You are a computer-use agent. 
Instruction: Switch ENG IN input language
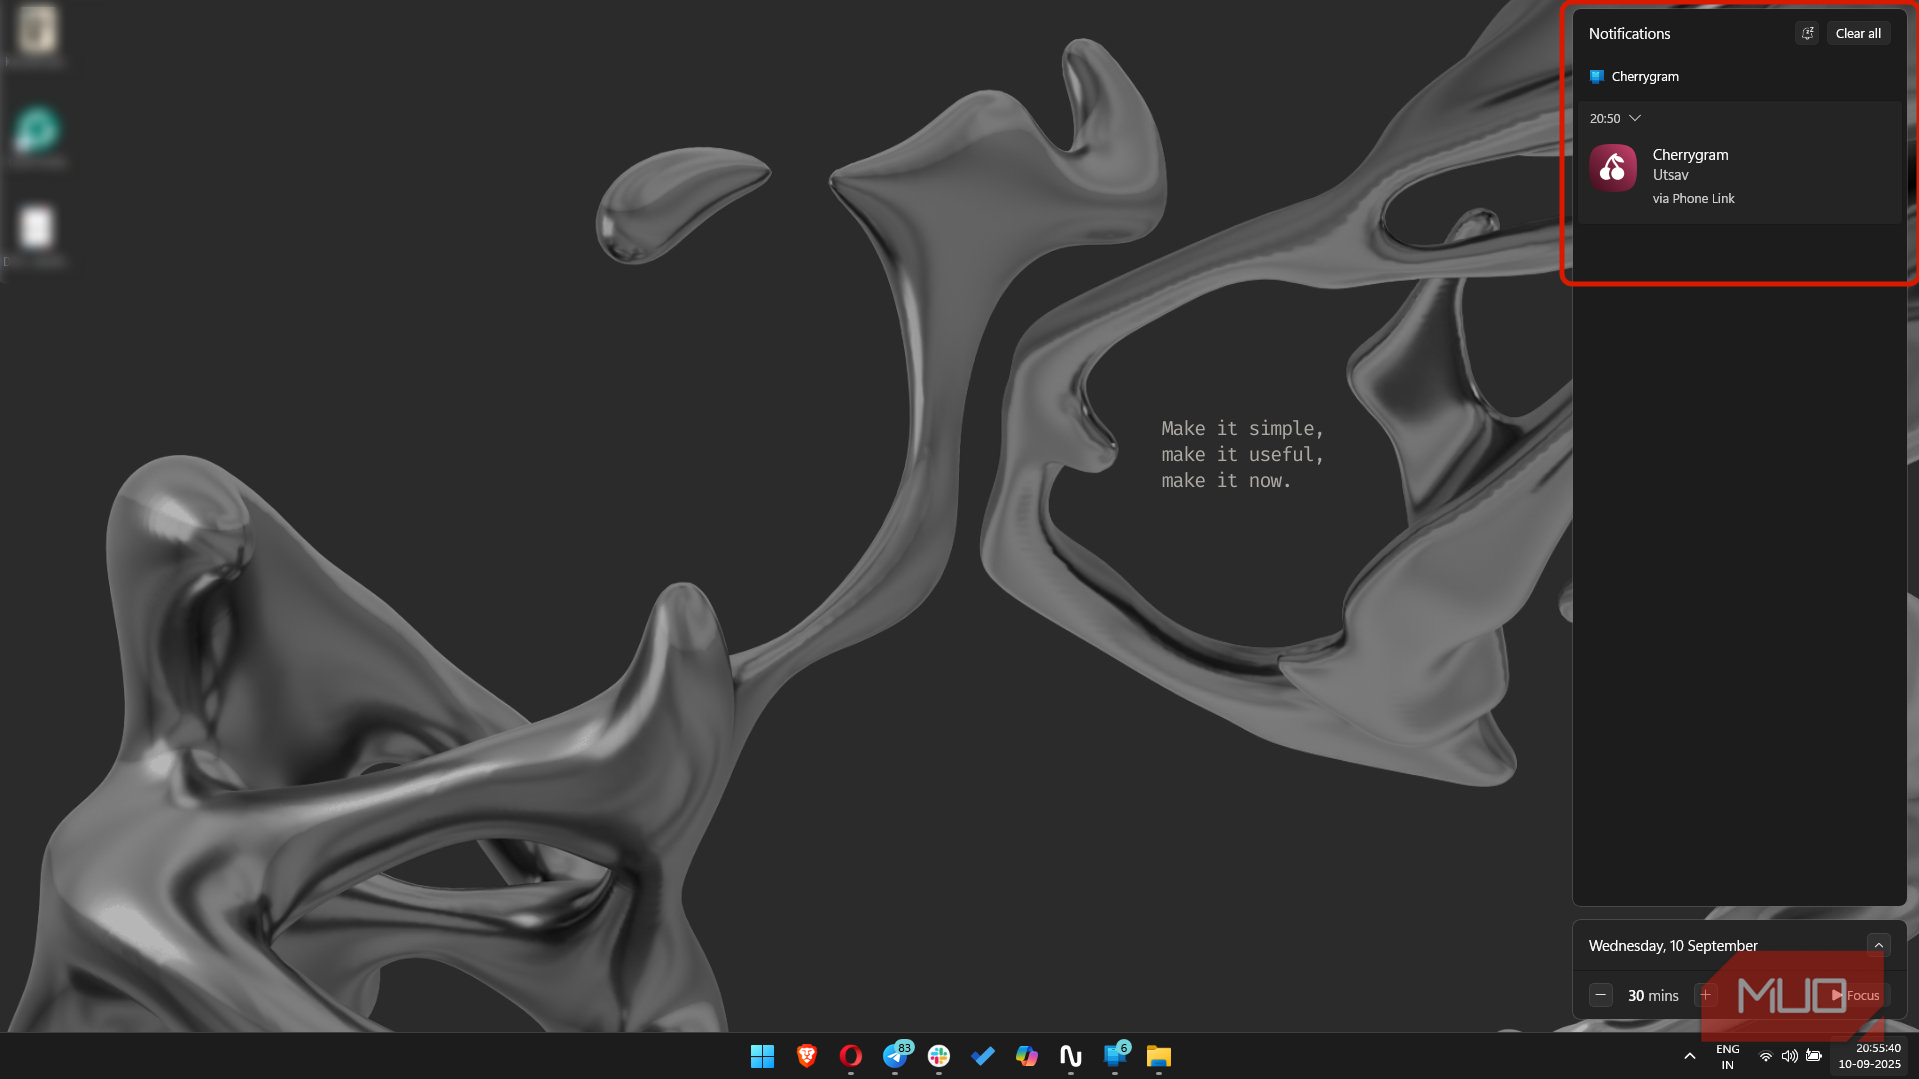(x=1727, y=1056)
